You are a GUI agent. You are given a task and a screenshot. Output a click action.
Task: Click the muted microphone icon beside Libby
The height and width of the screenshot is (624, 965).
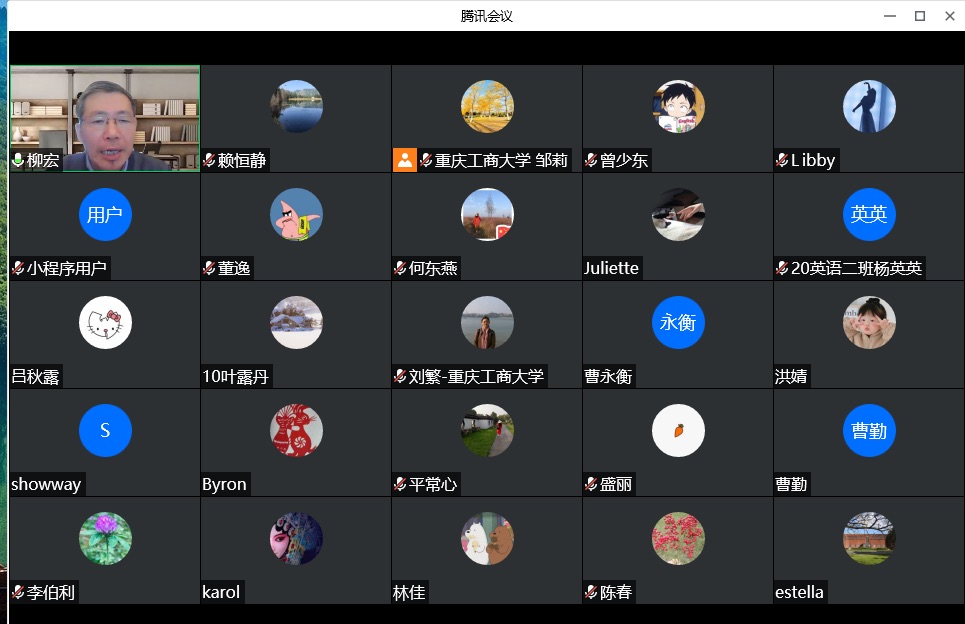782,161
